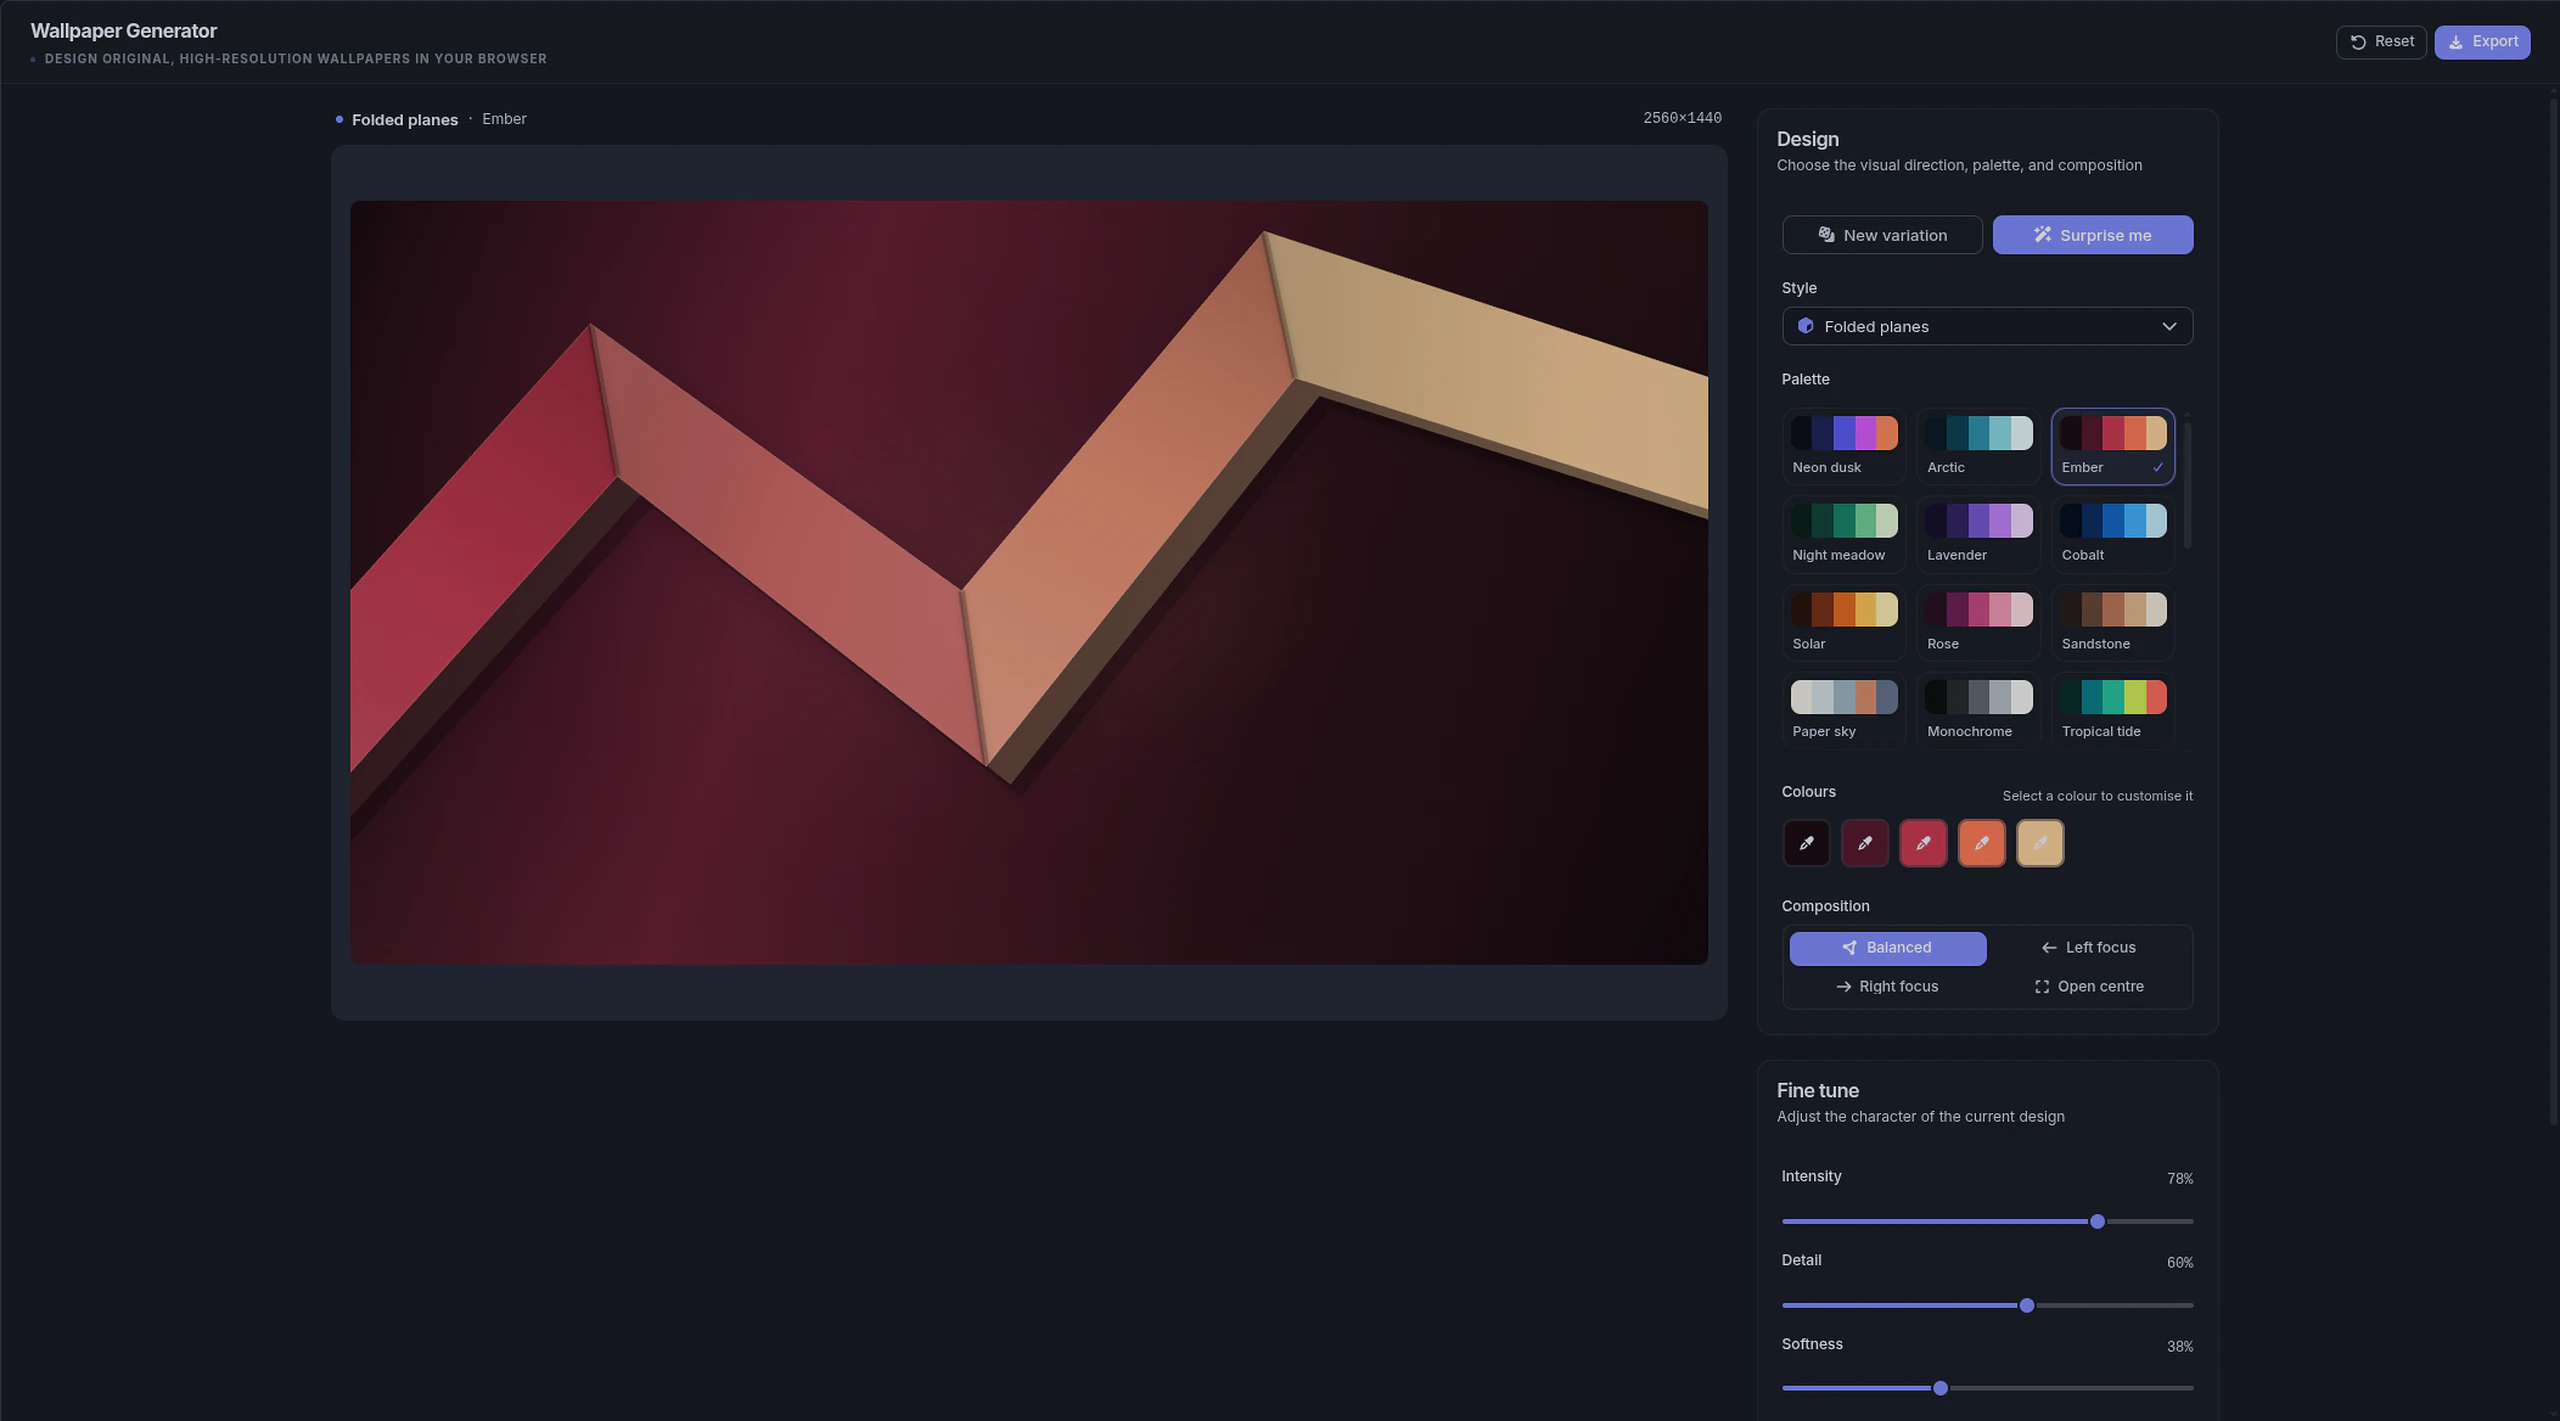The height and width of the screenshot is (1421, 2560).
Task: Click the dice icon on New variation
Action: 1826,234
